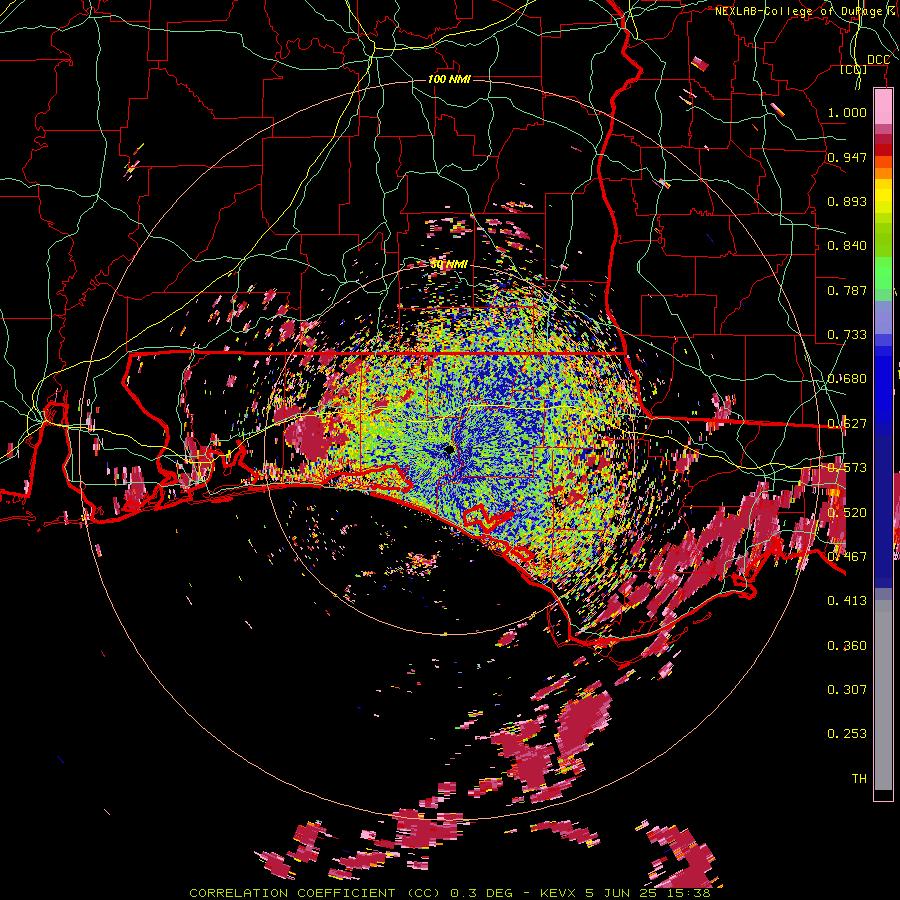
Task: Click the DCC label above the color scale
Action: (878, 60)
